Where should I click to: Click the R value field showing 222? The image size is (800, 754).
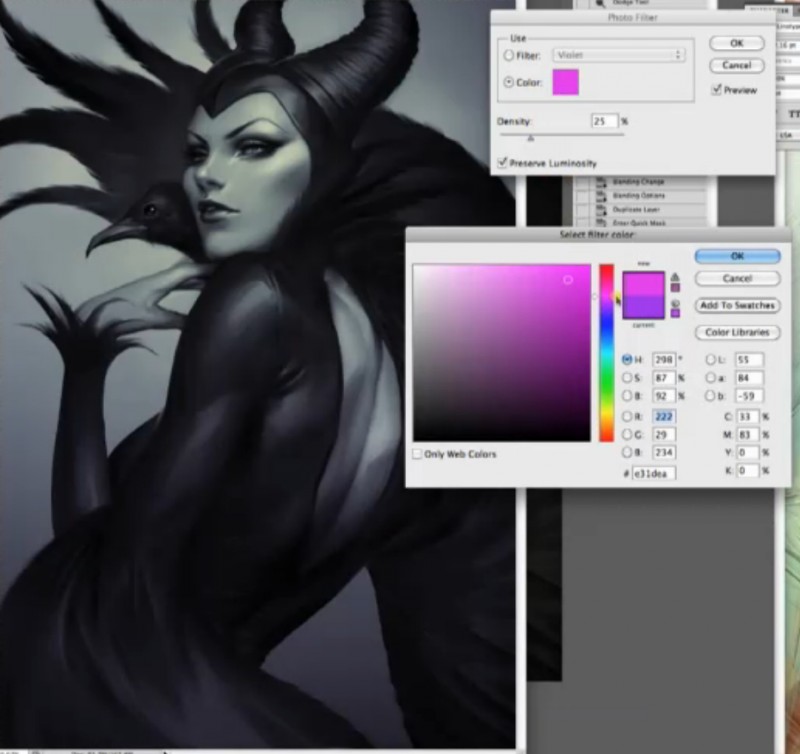tap(664, 416)
